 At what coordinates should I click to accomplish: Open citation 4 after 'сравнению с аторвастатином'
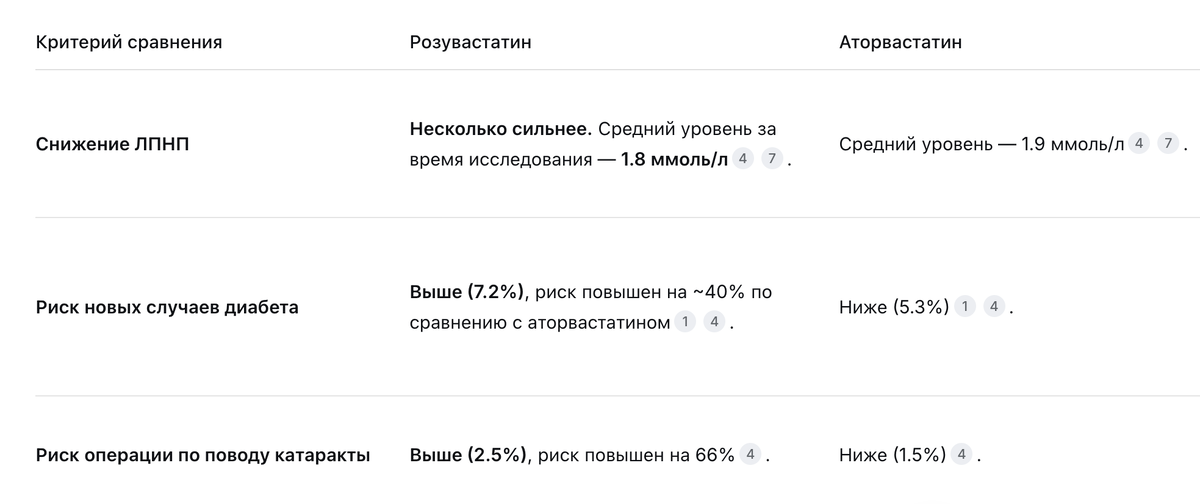713,322
